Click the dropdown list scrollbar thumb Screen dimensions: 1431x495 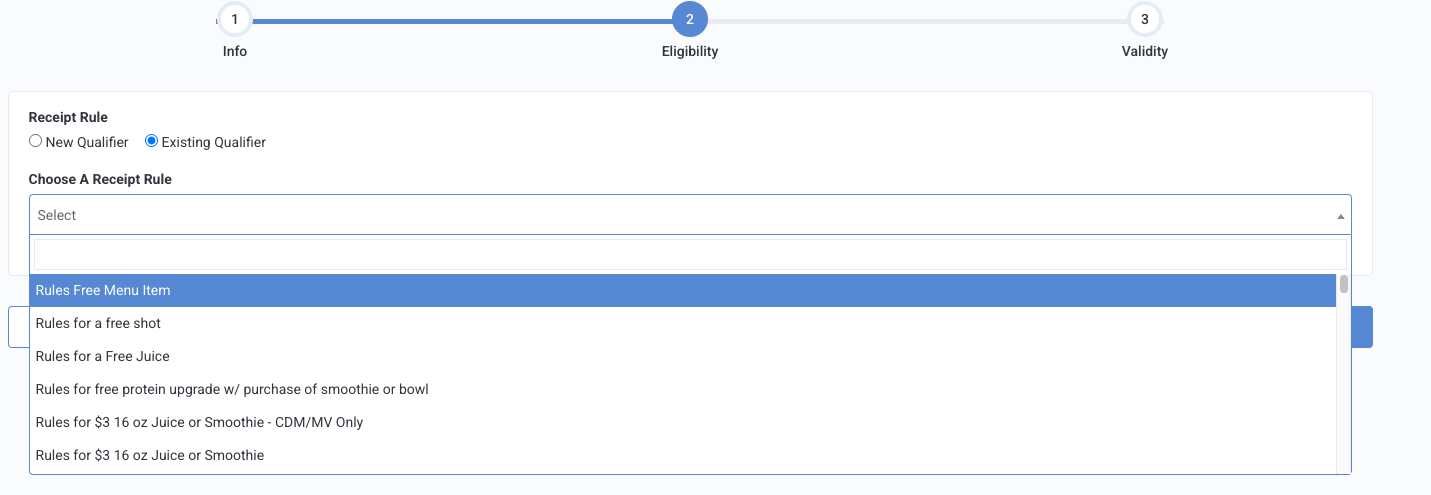[x=1344, y=284]
